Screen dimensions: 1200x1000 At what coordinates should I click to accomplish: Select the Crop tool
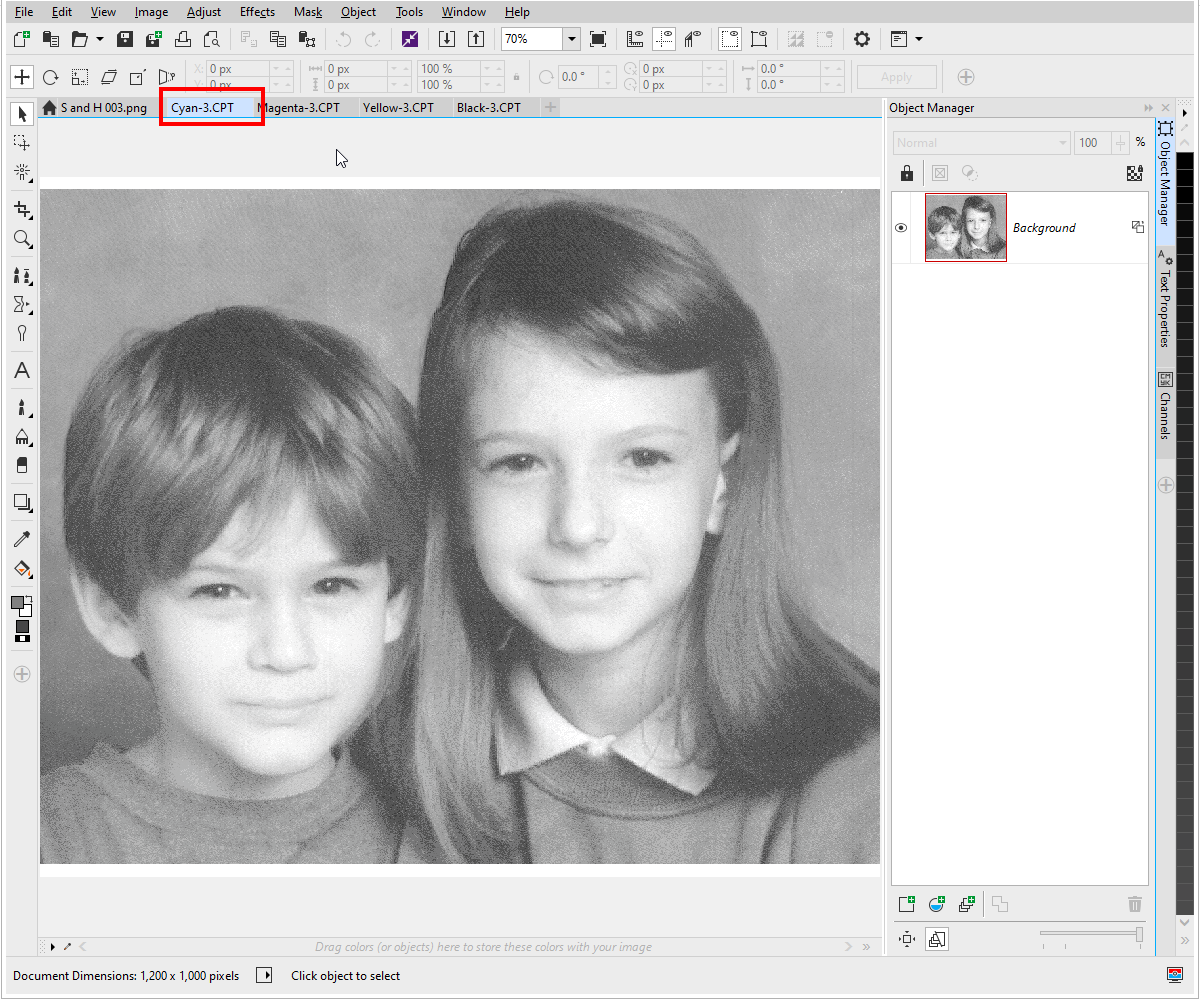tap(22, 210)
